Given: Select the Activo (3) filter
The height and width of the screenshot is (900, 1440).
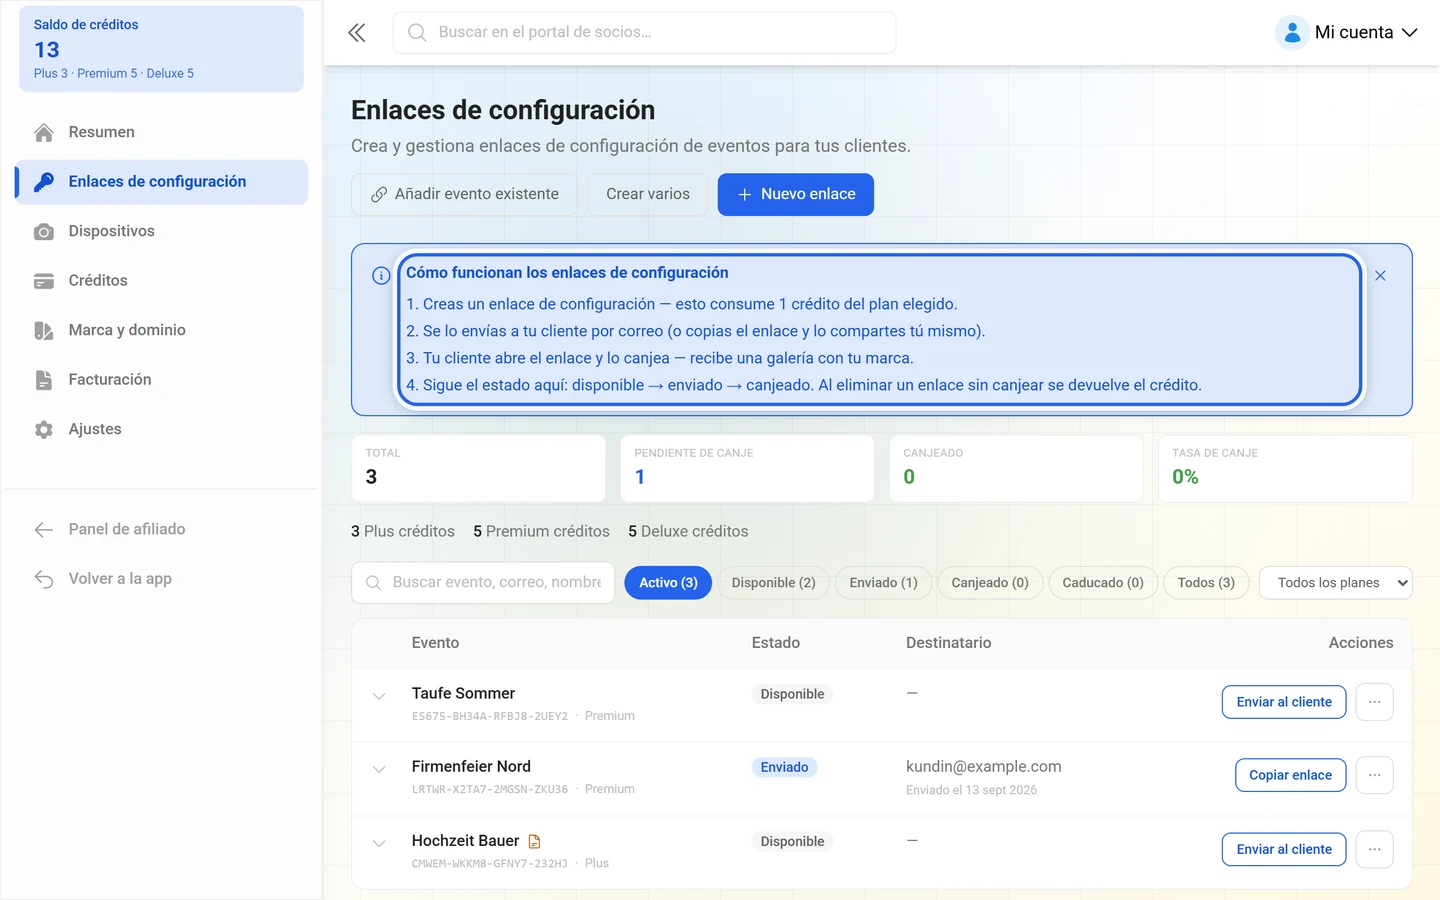Looking at the screenshot, I should pyautogui.click(x=668, y=583).
